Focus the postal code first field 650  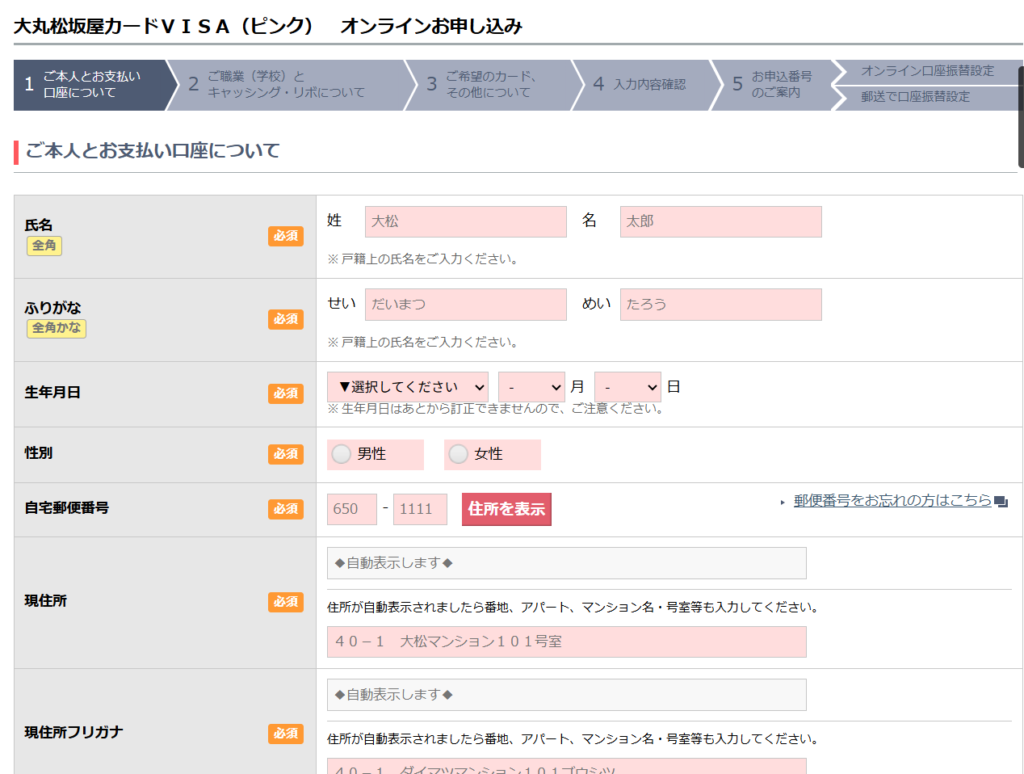(352, 509)
